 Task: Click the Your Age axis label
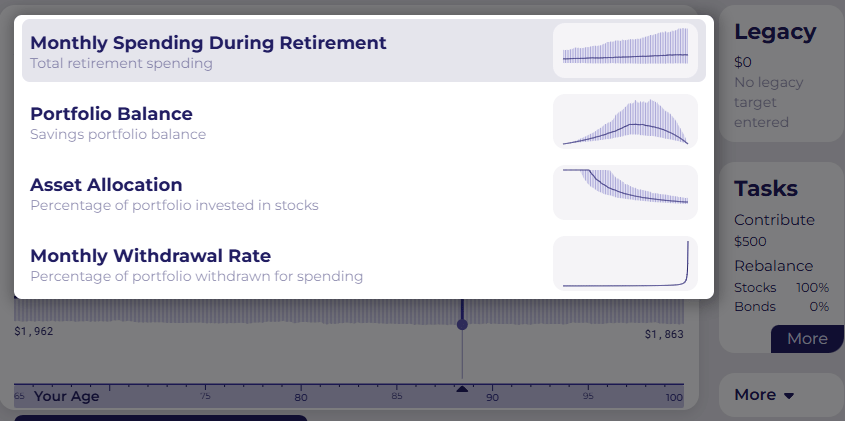pyautogui.click(x=66, y=396)
